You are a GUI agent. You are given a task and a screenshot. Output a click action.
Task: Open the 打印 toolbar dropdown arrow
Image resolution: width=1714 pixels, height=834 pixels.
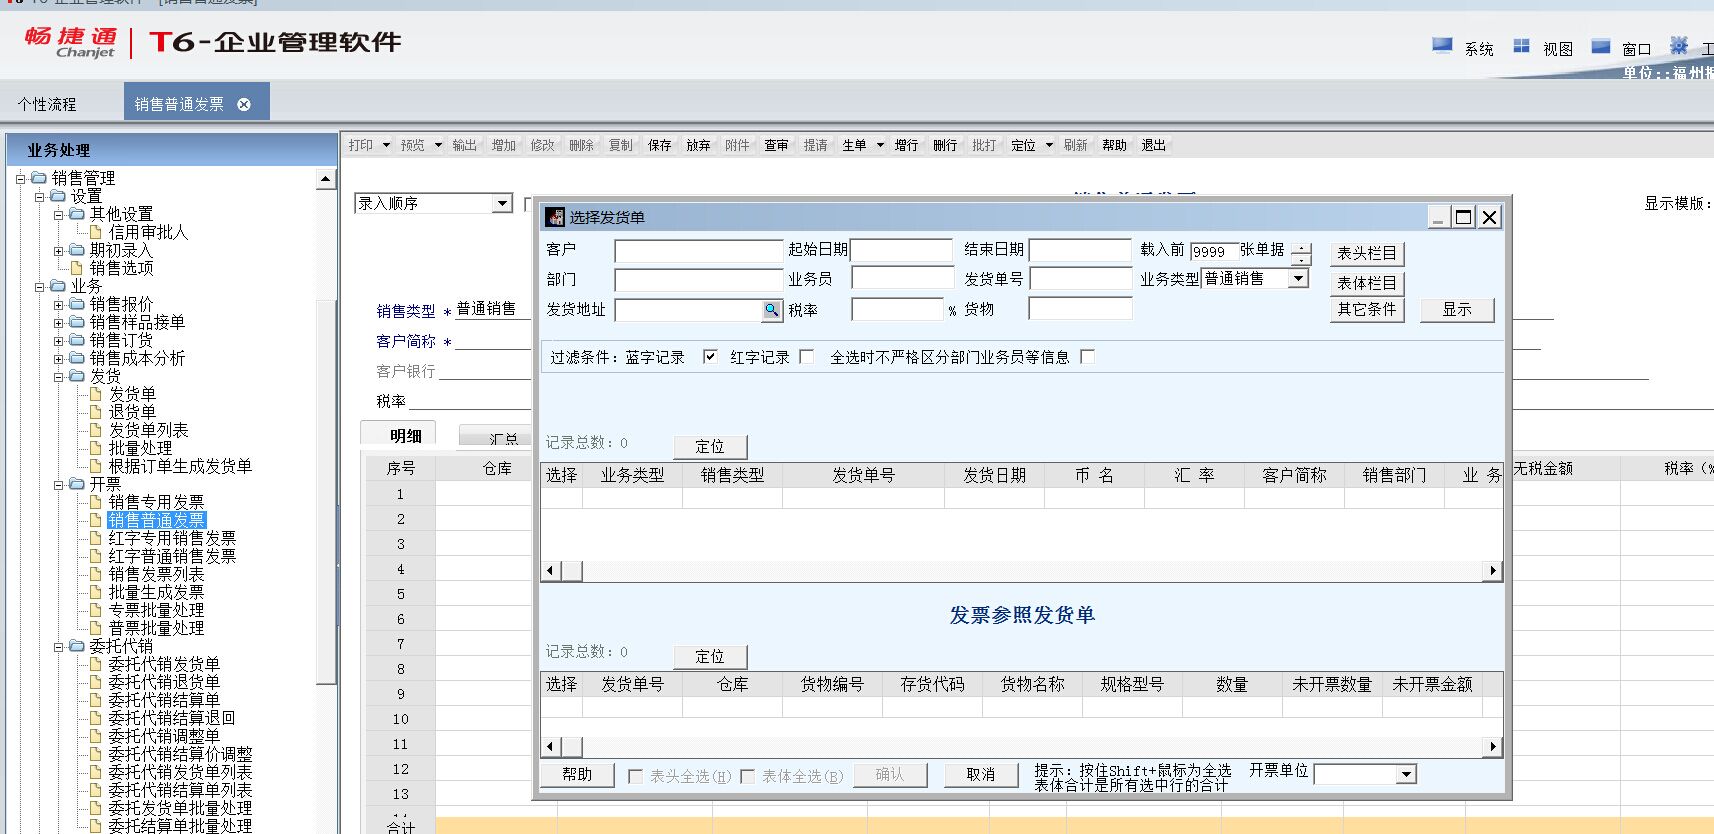386,145
